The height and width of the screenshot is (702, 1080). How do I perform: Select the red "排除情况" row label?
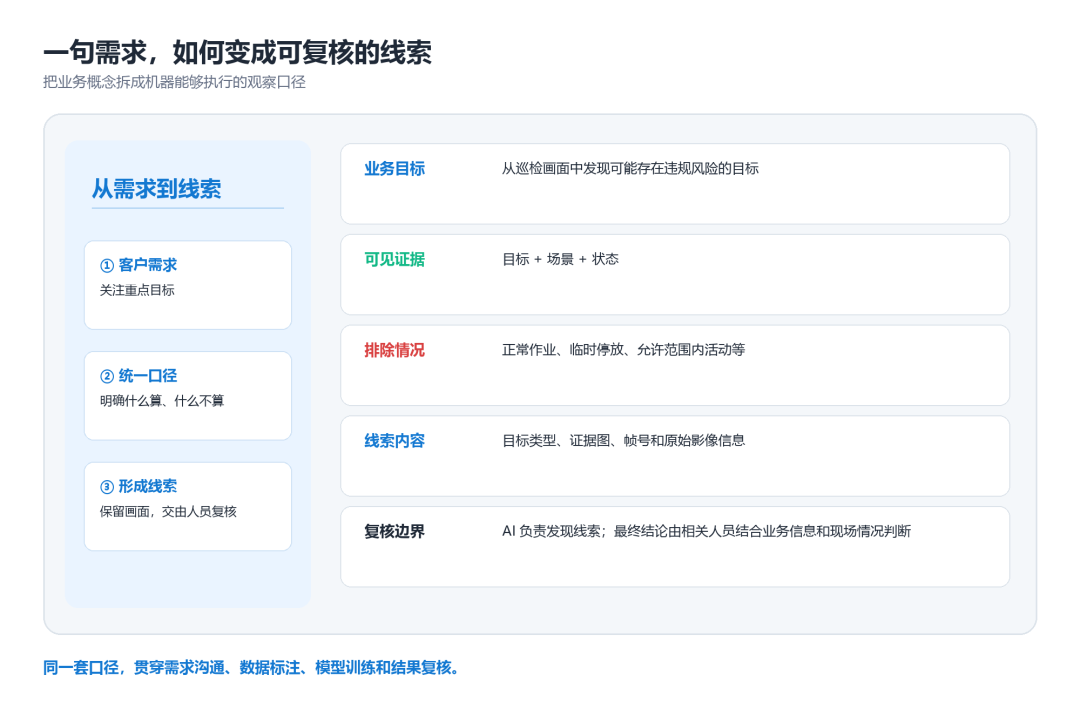pyautogui.click(x=395, y=350)
